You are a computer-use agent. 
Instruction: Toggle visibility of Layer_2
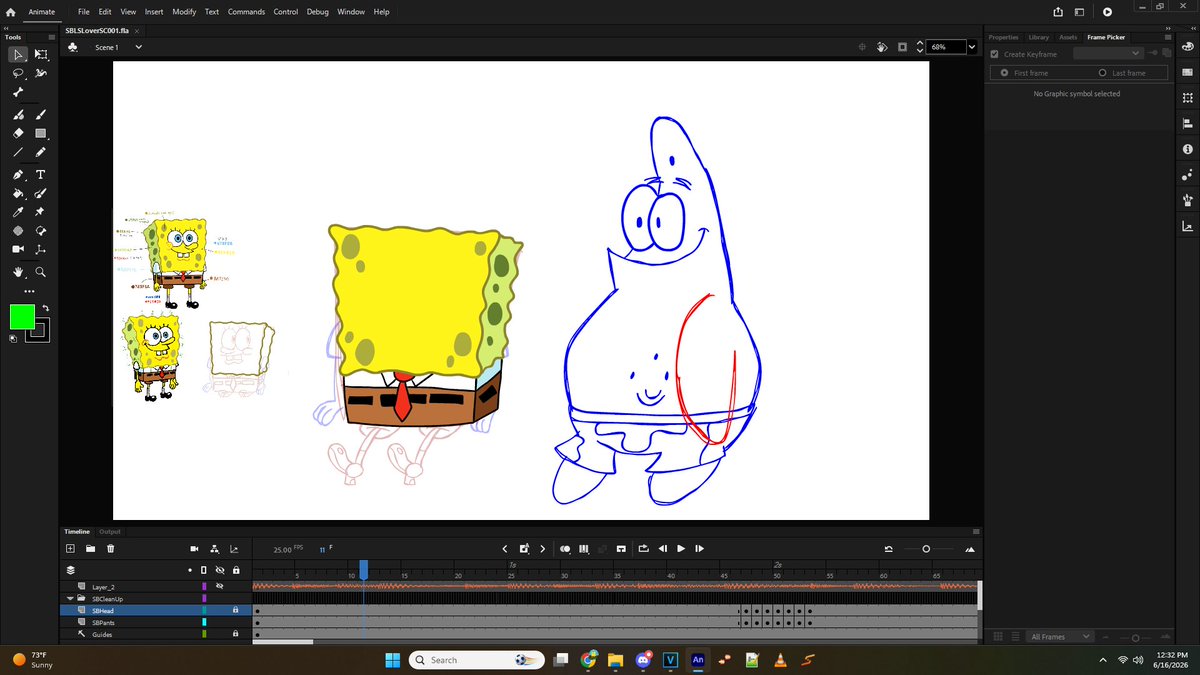[220, 587]
